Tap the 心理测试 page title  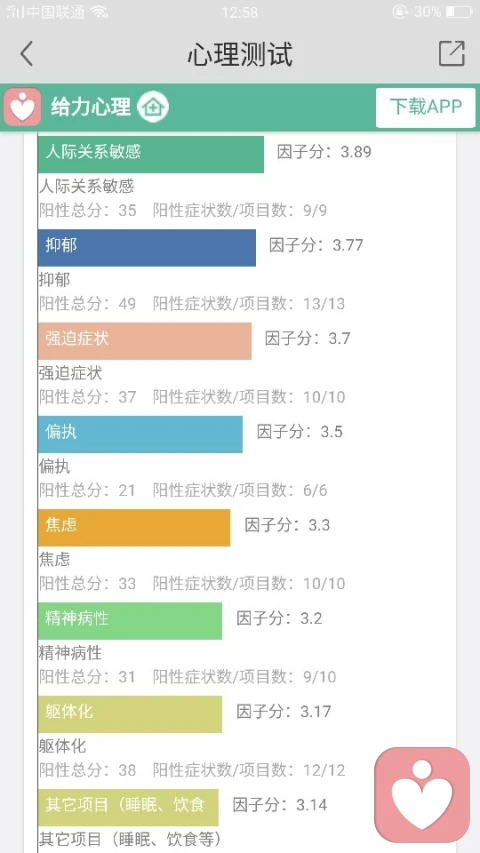click(x=240, y=54)
